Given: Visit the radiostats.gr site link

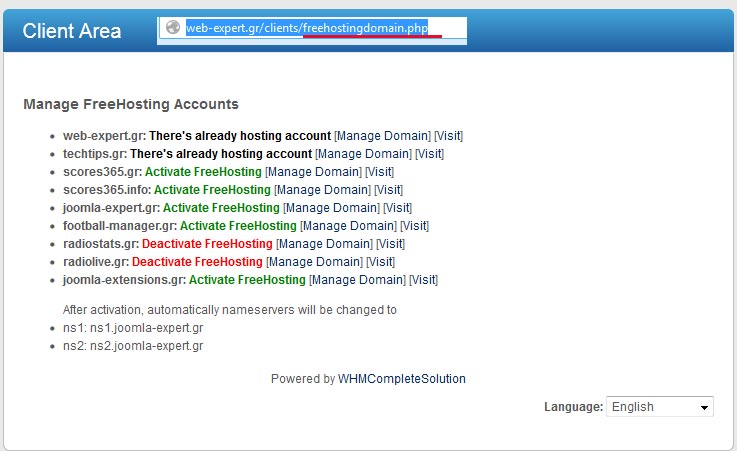Looking at the screenshot, I should (x=391, y=244).
